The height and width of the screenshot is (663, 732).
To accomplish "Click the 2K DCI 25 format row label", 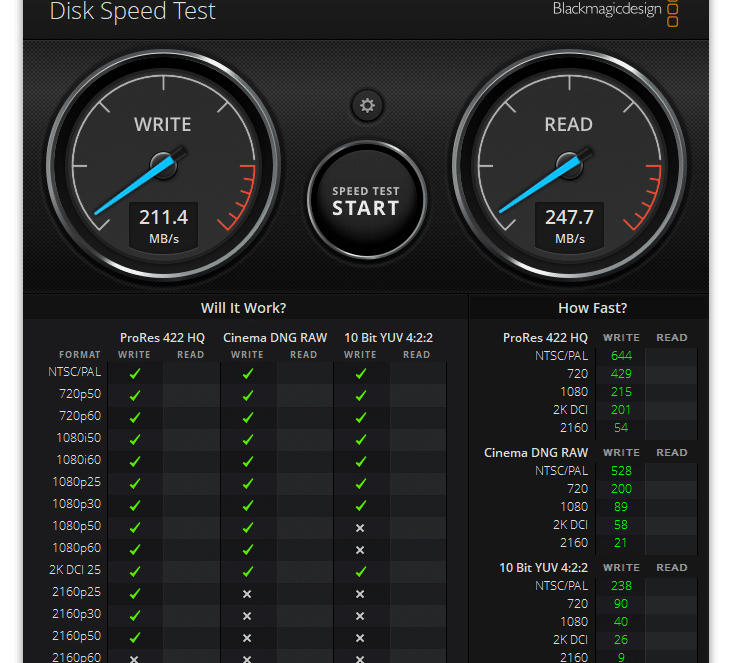I will [x=75, y=570].
